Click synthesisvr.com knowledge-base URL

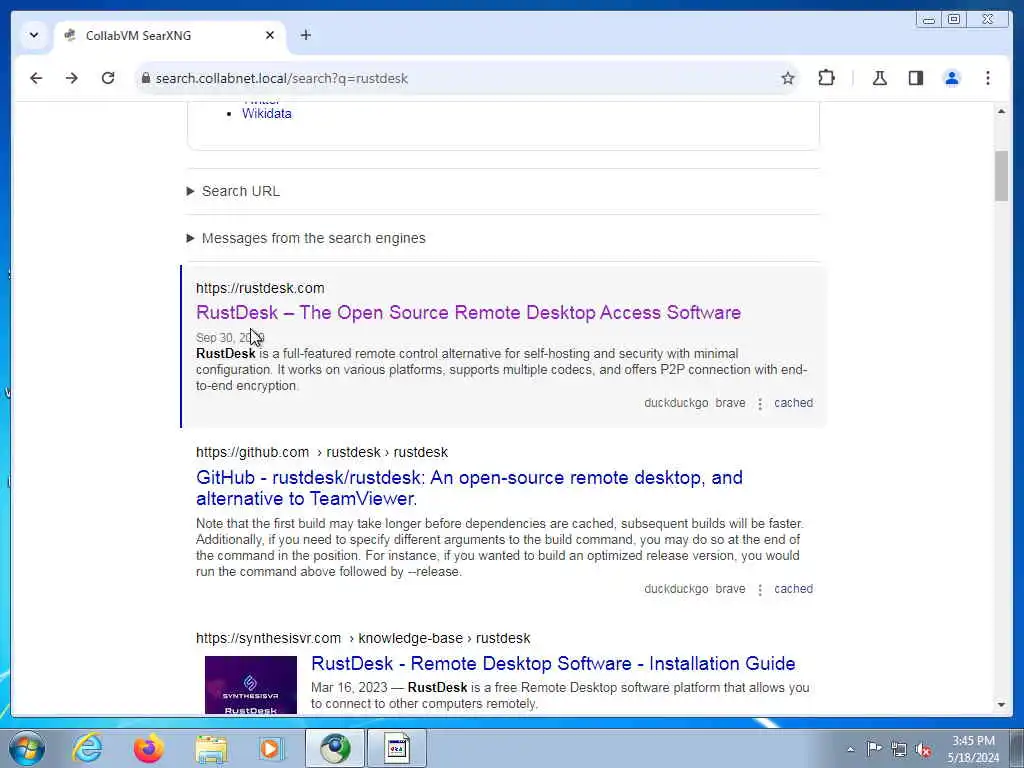[x=363, y=638]
